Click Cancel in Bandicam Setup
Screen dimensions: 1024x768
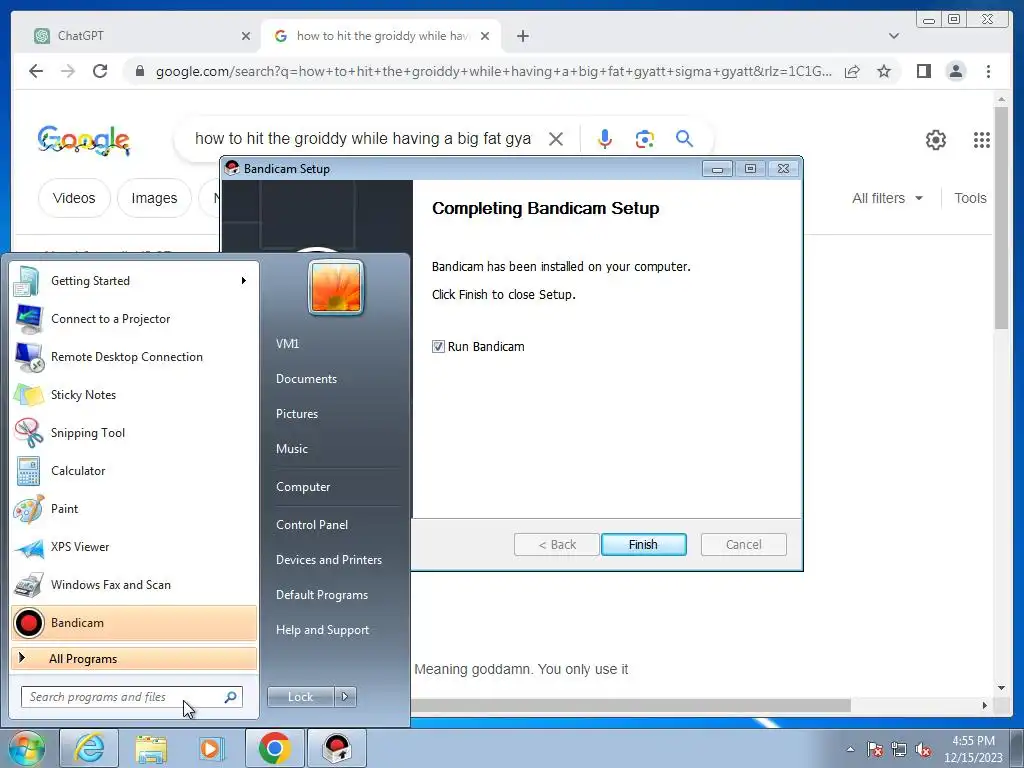tap(743, 545)
